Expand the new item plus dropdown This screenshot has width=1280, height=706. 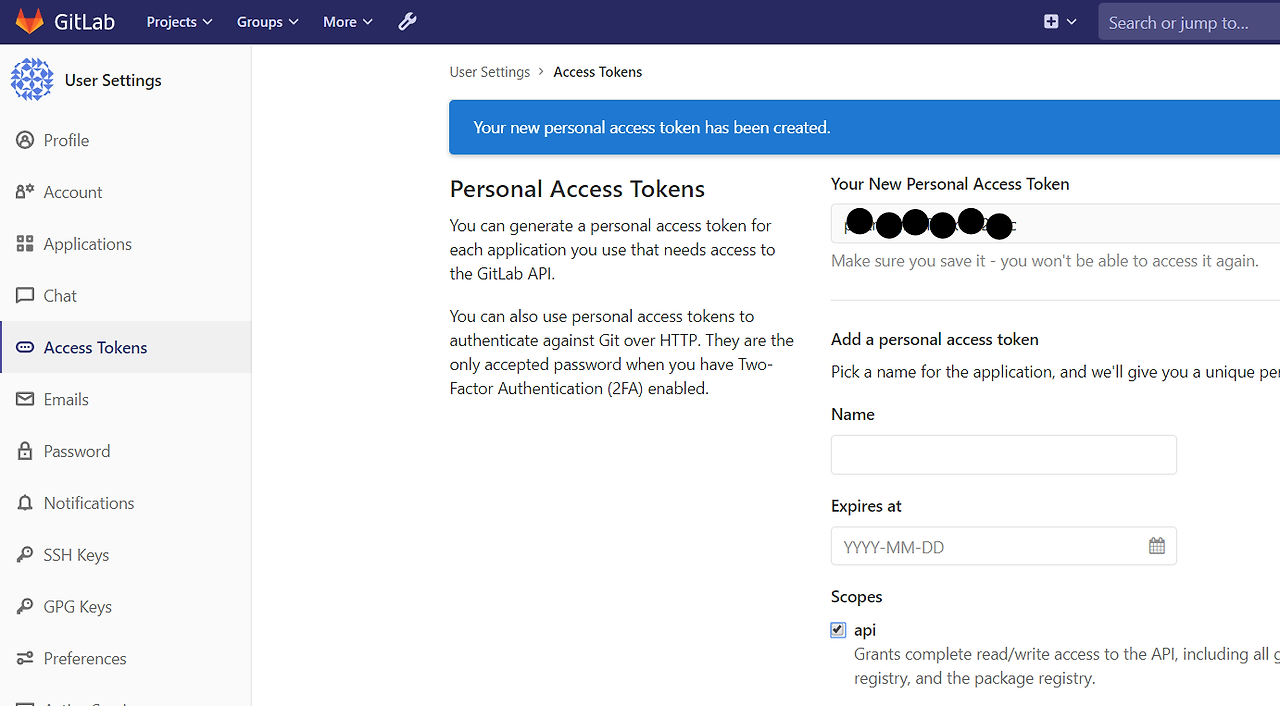[x=1058, y=20]
